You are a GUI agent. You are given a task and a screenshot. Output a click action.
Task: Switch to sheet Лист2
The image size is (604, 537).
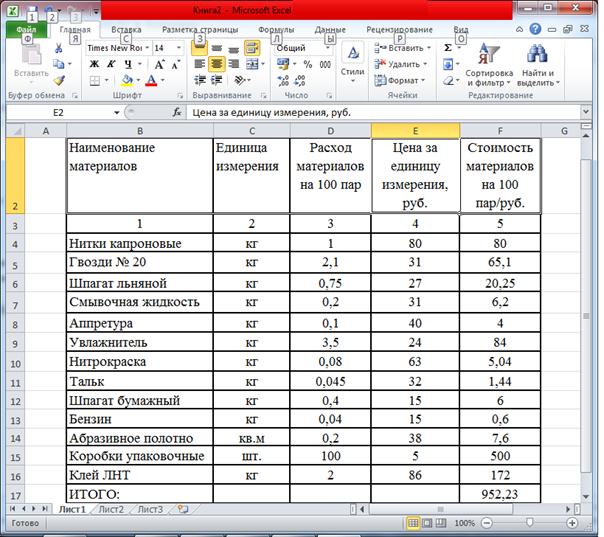click(111, 509)
